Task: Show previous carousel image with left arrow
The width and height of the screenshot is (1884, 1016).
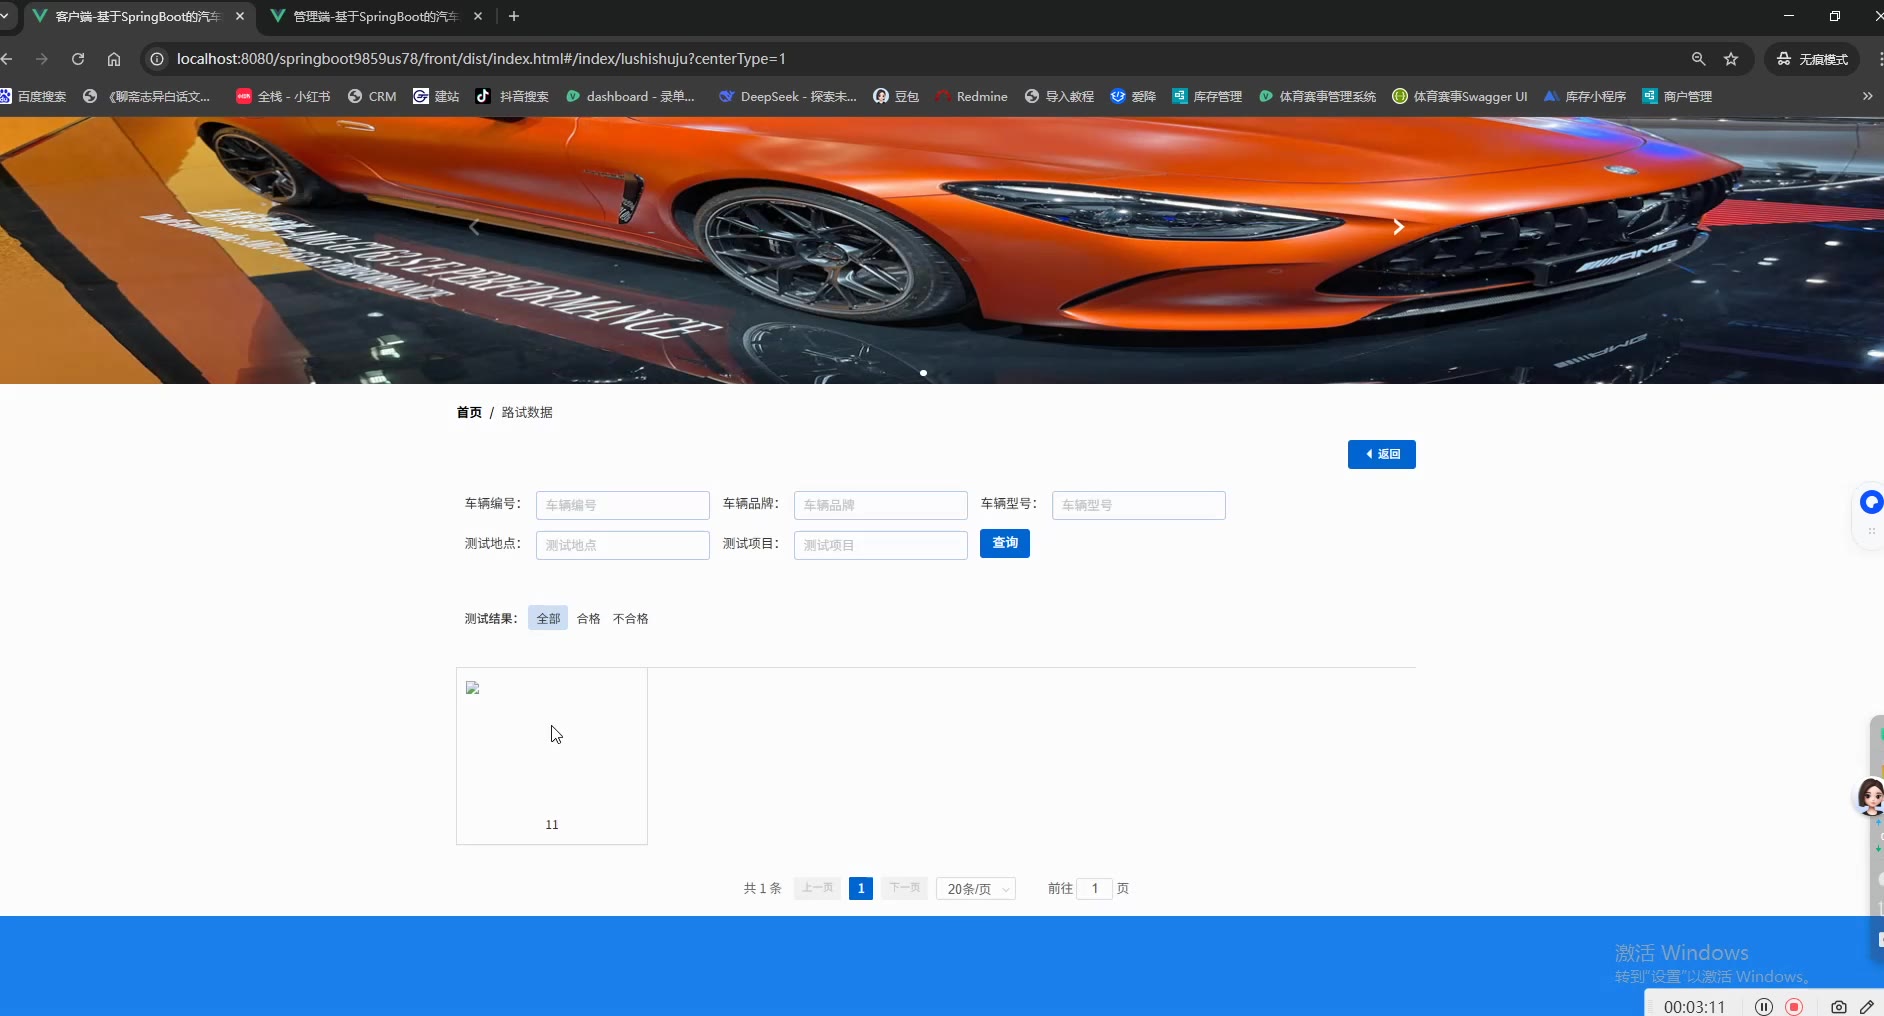Action: (x=475, y=227)
